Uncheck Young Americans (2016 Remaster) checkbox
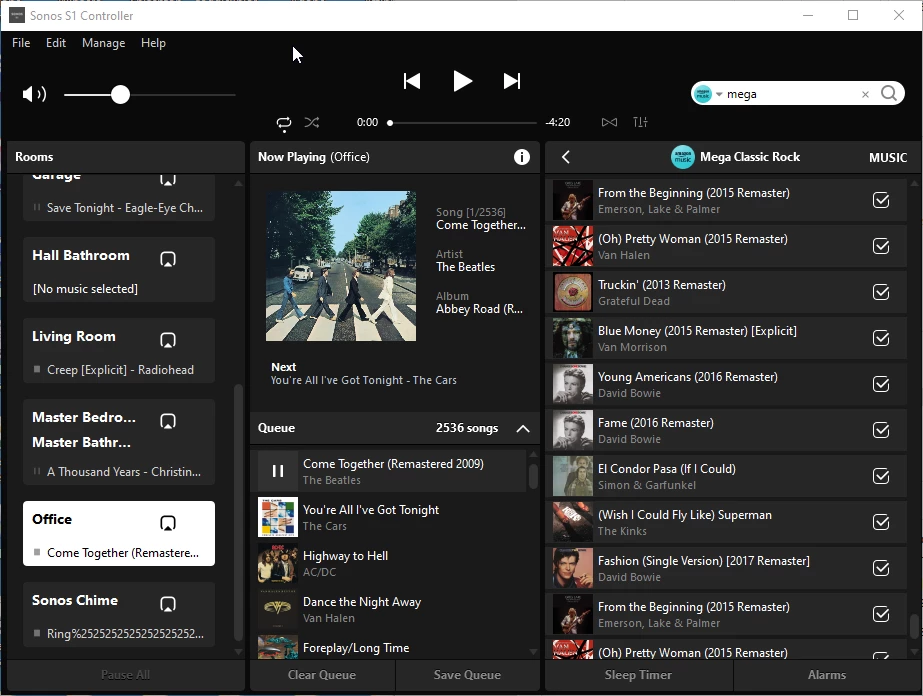923x696 pixels. (x=881, y=384)
